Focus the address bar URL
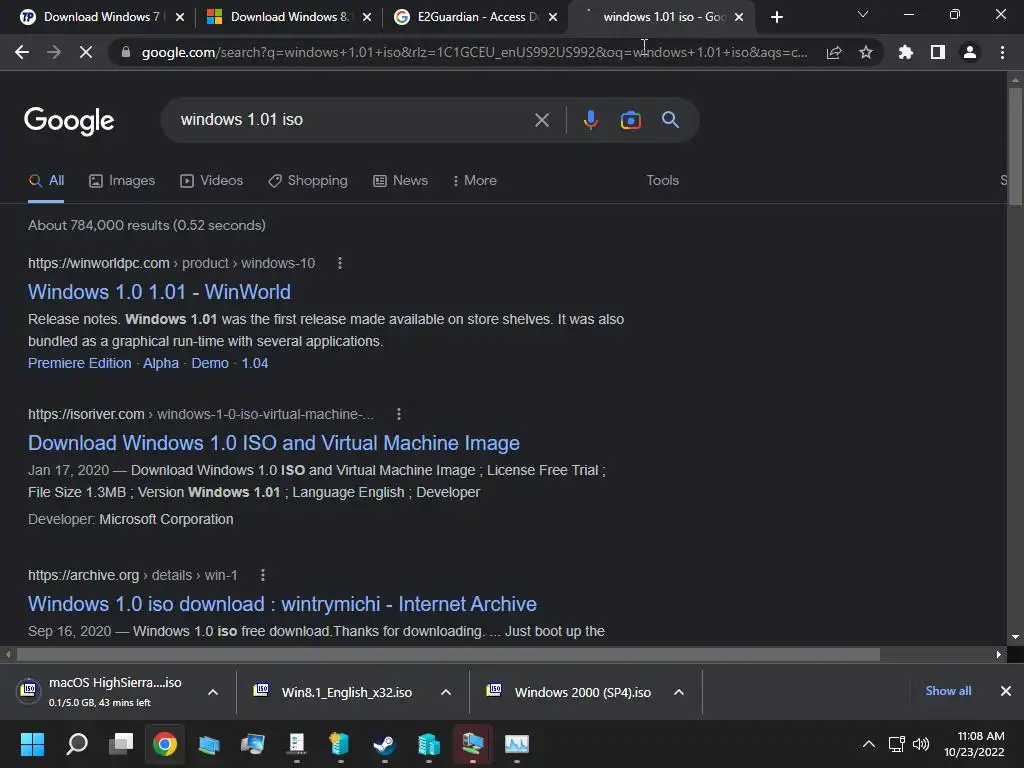The image size is (1024, 768). point(474,52)
